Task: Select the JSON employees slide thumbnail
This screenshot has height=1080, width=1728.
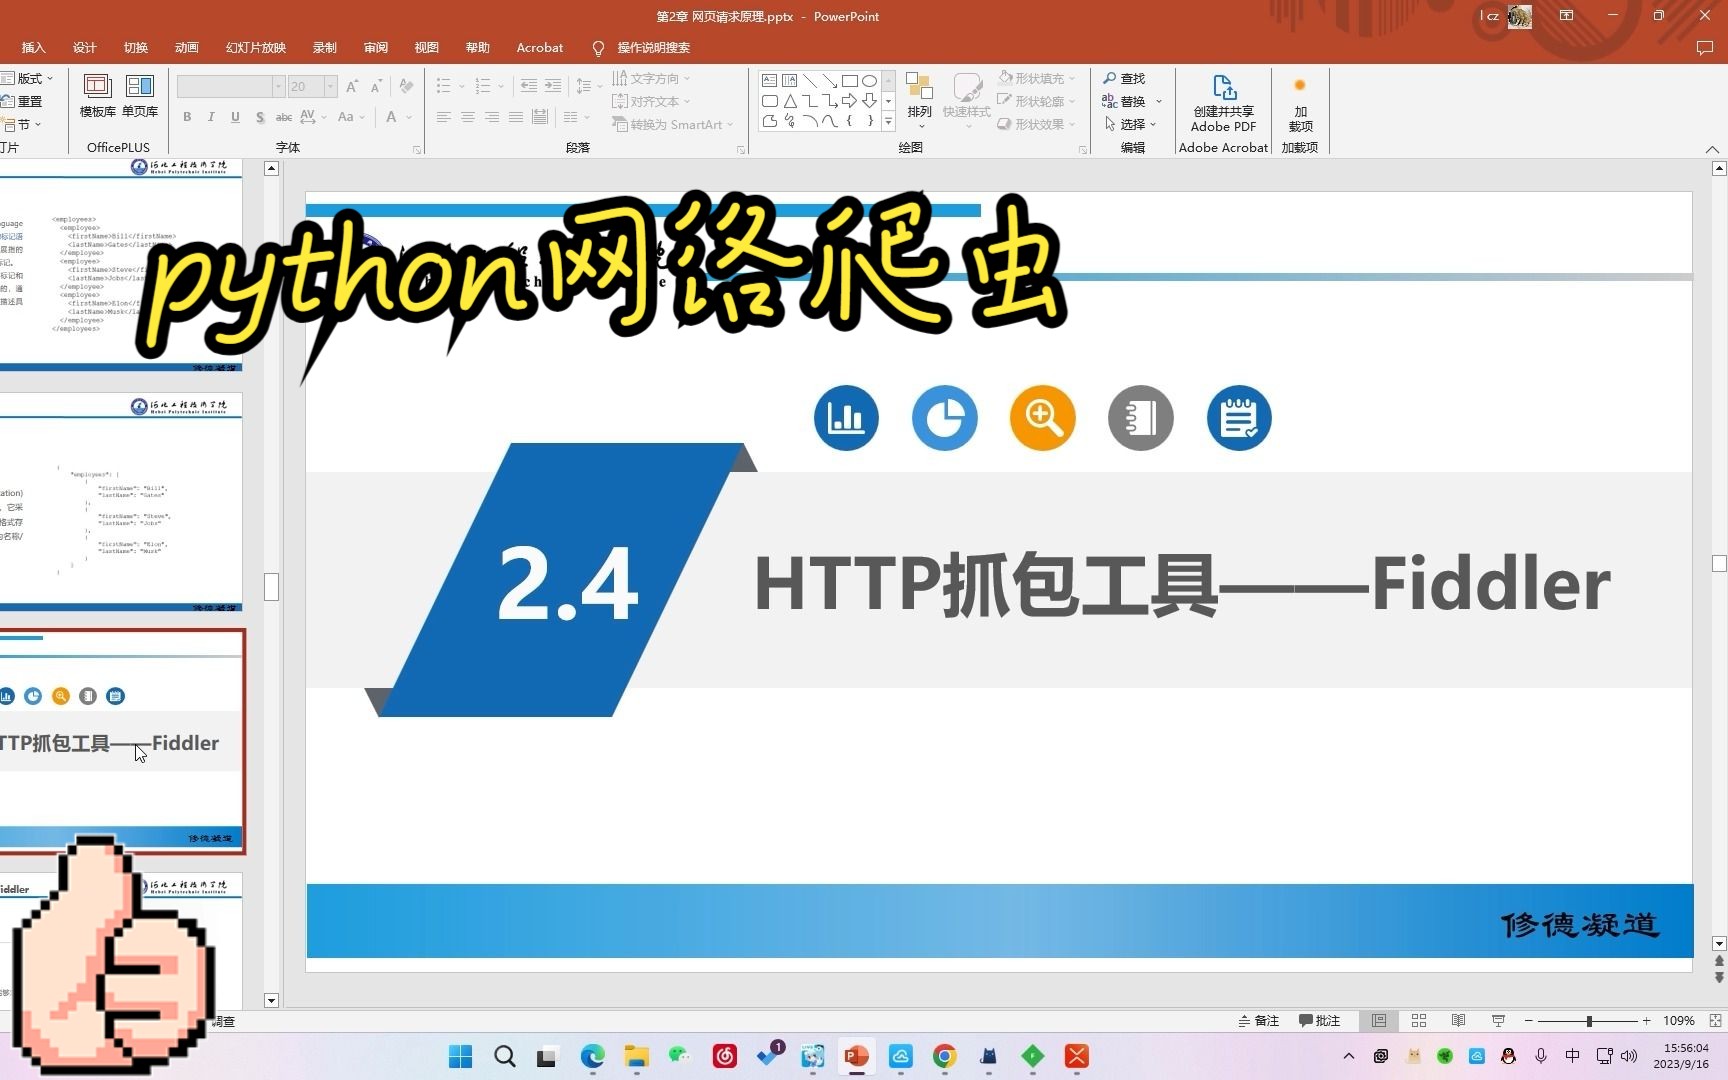Action: [x=121, y=502]
